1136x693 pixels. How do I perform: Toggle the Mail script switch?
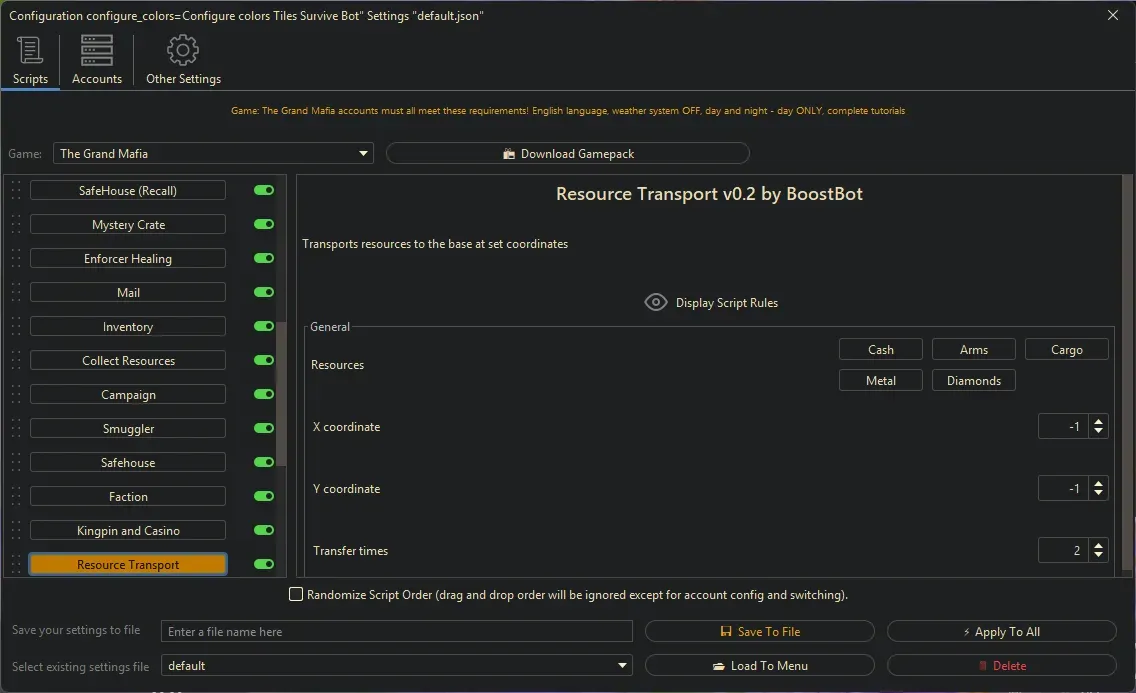[x=264, y=293]
